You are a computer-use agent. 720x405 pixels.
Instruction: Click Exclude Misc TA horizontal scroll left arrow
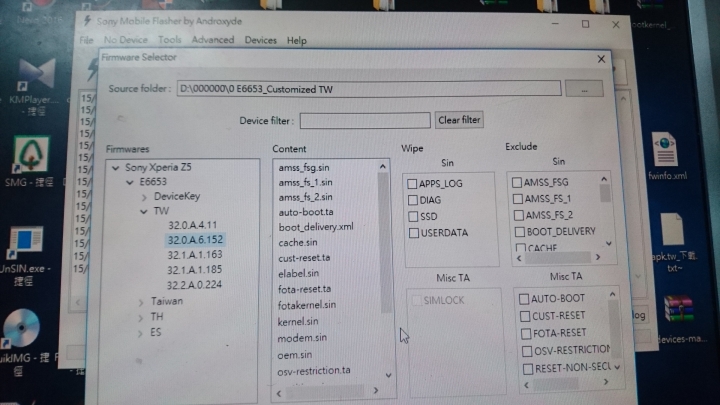point(526,385)
